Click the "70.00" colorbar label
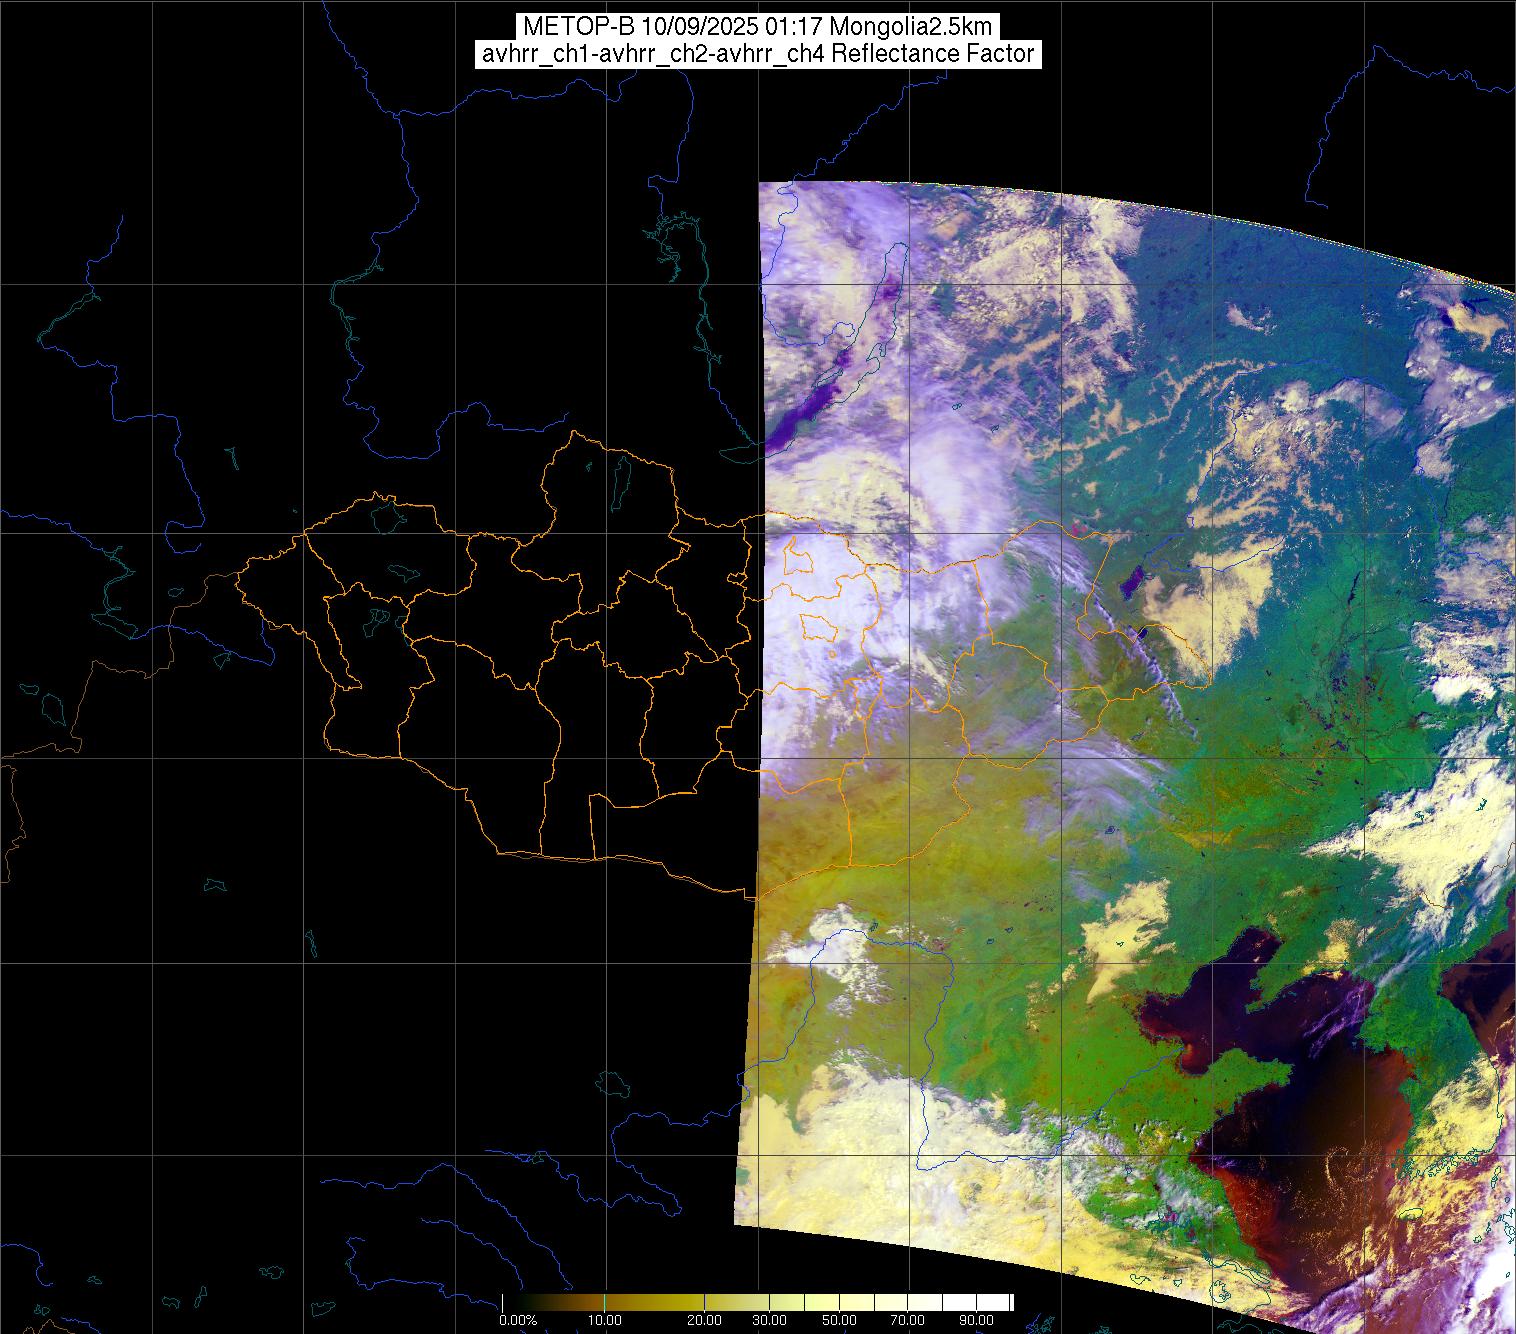This screenshot has height=1334, width=1516. coord(908,1320)
